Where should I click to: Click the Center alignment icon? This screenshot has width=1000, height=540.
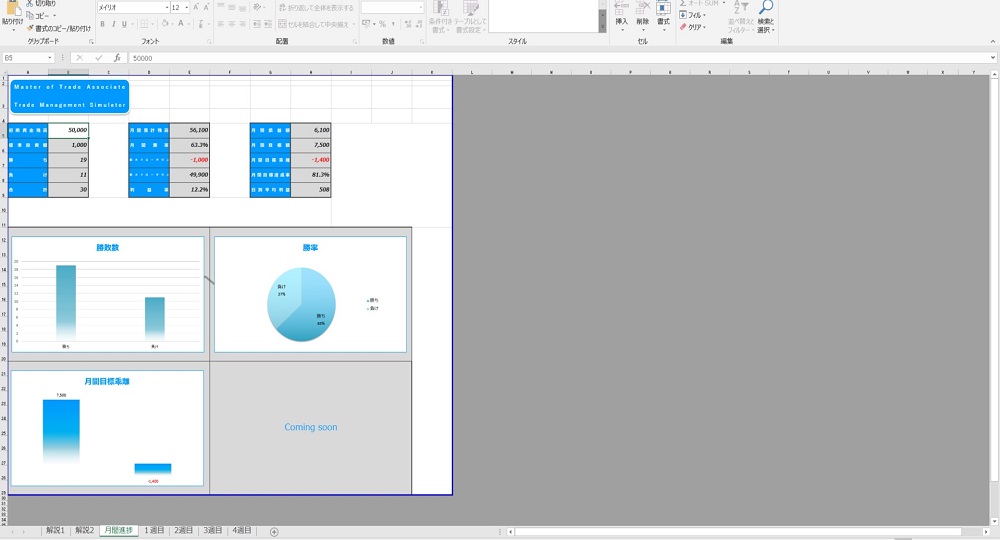(232, 24)
